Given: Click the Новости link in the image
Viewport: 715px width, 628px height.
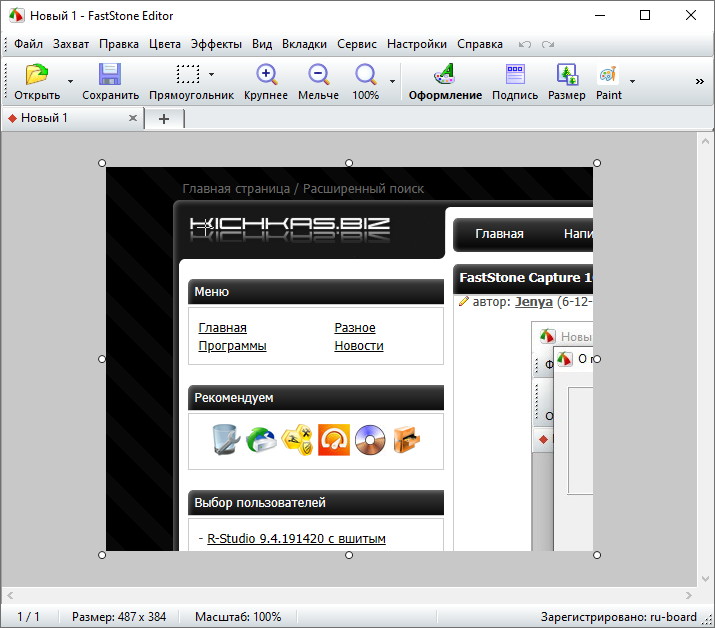Looking at the screenshot, I should pyautogui.click(x=359, y=346).
